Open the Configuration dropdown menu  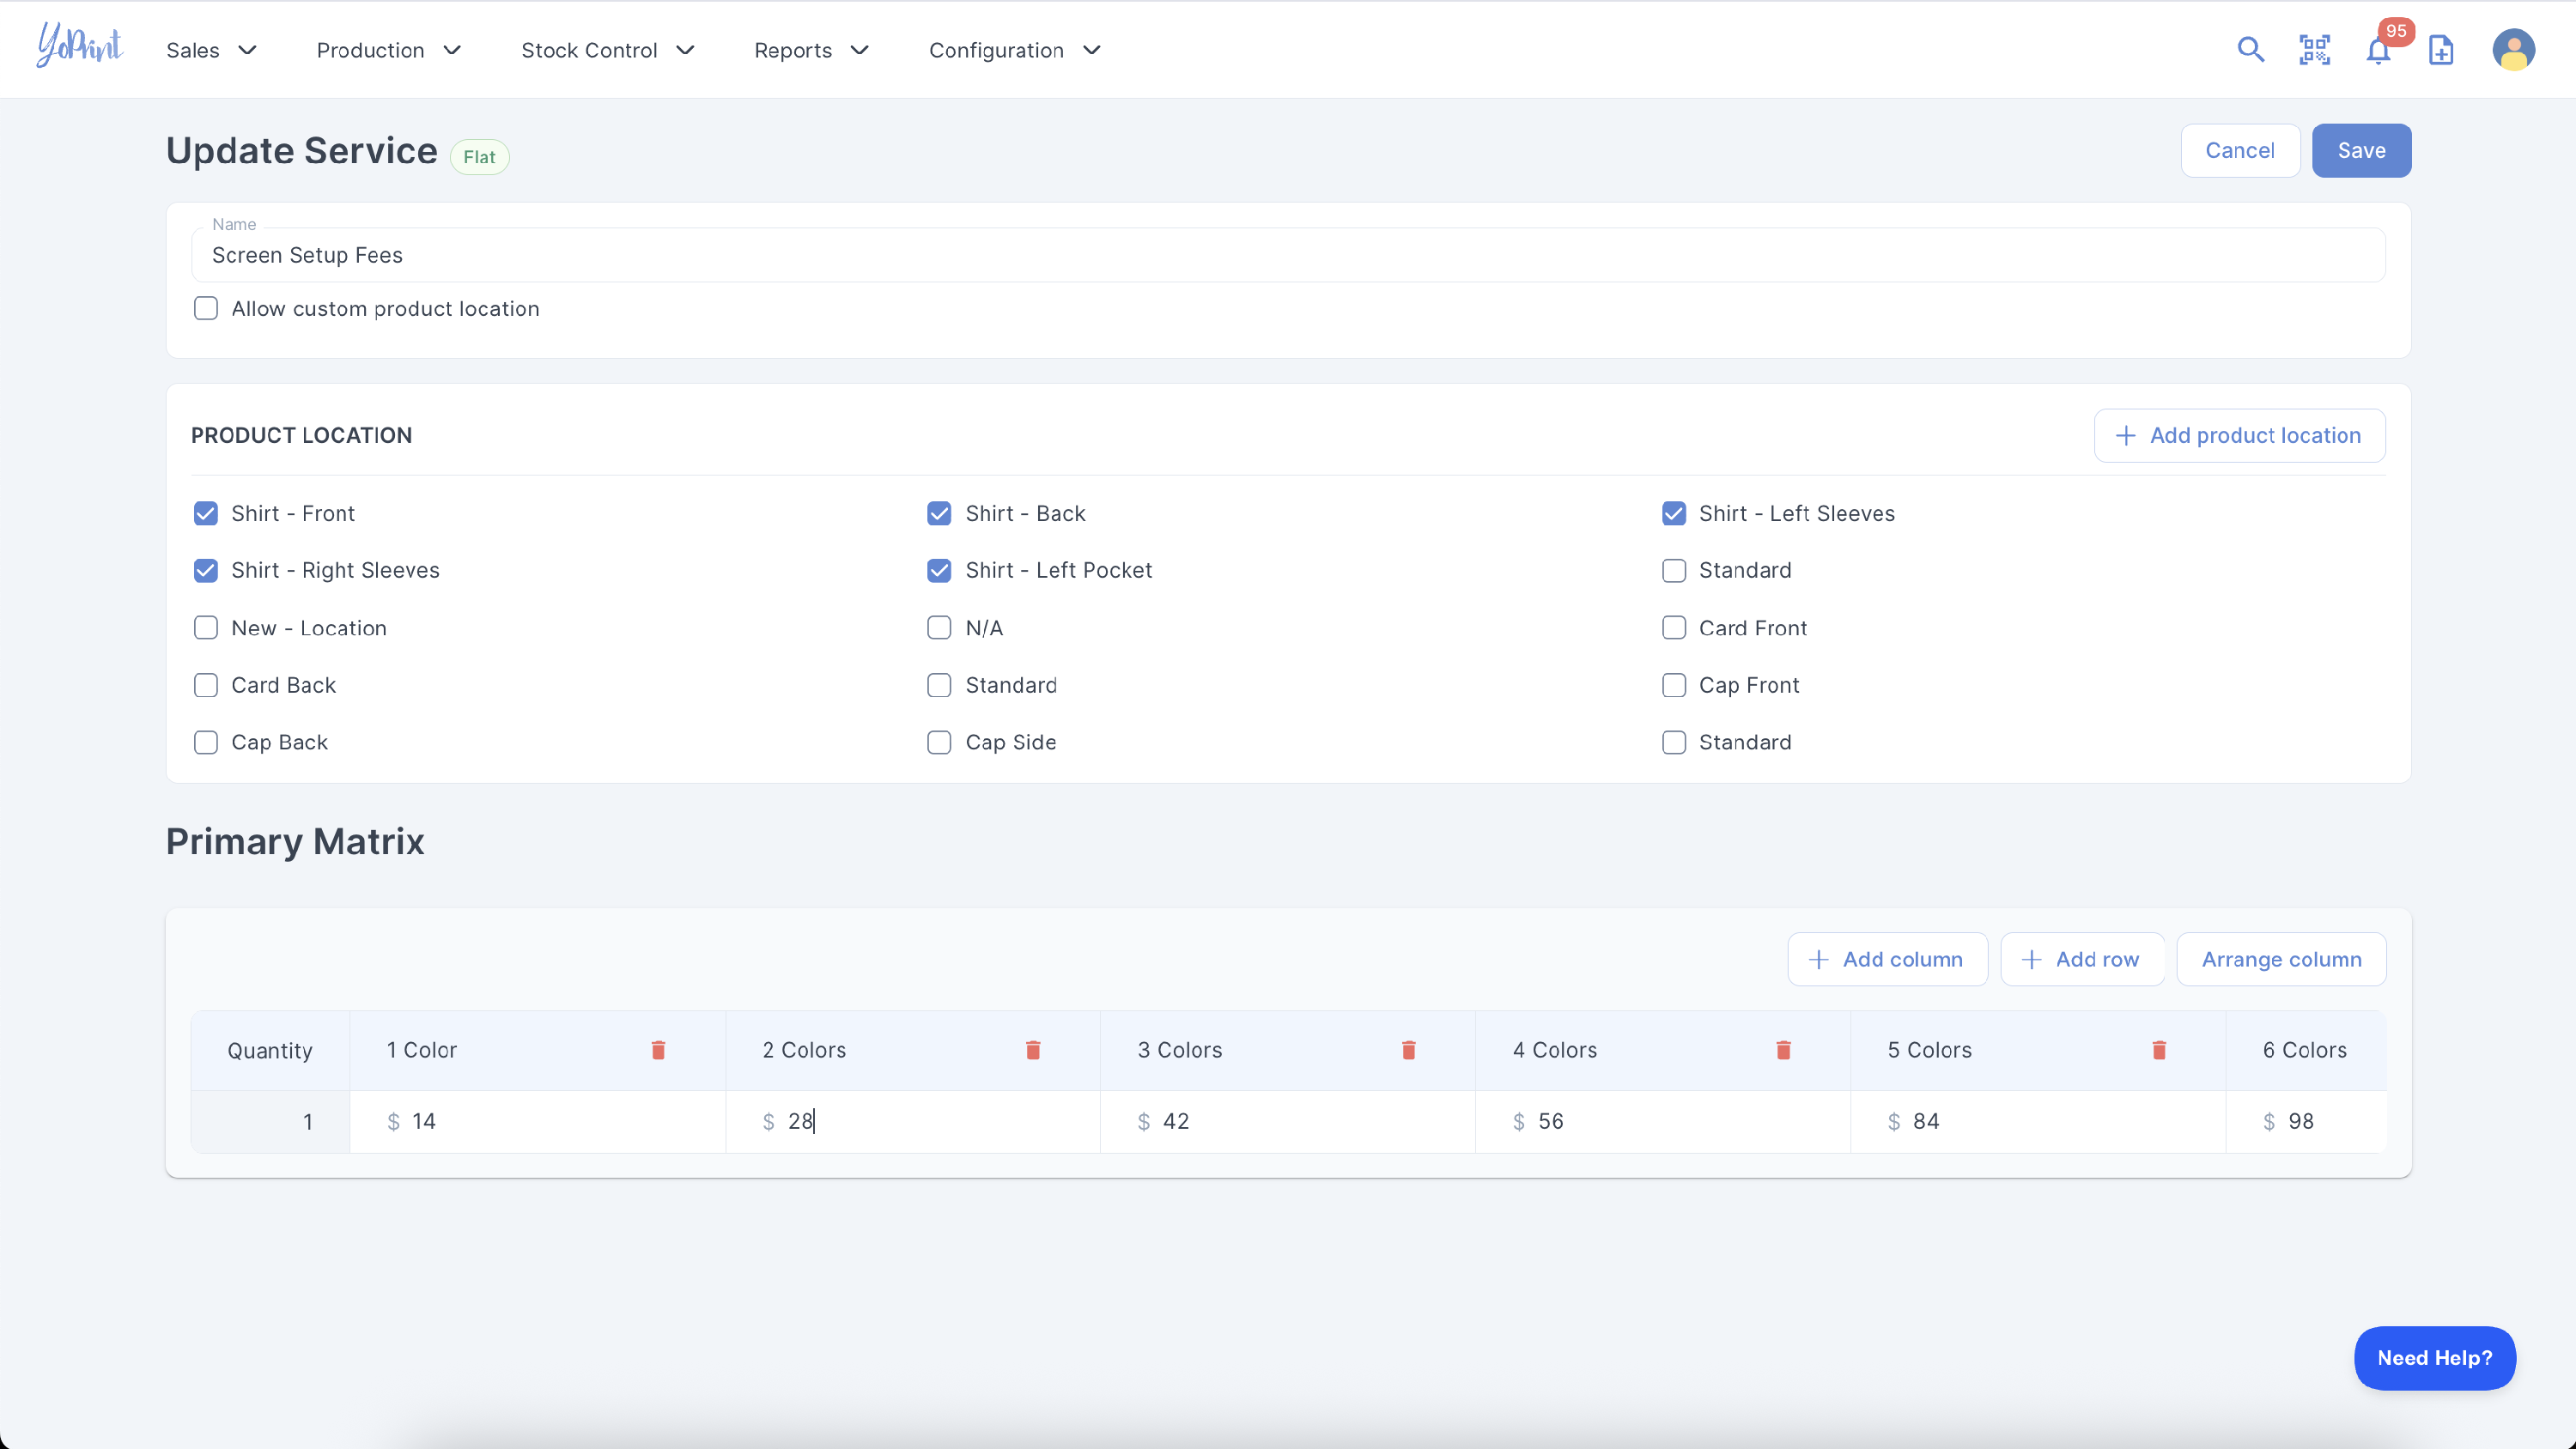click(1014, 50)
